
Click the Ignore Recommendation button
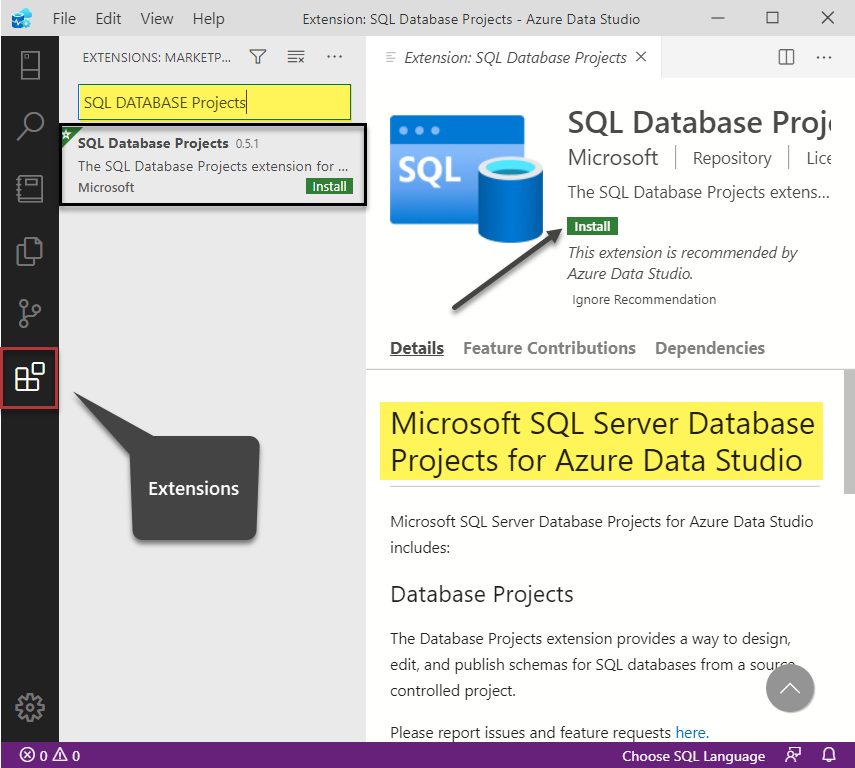tap(644, 299)
